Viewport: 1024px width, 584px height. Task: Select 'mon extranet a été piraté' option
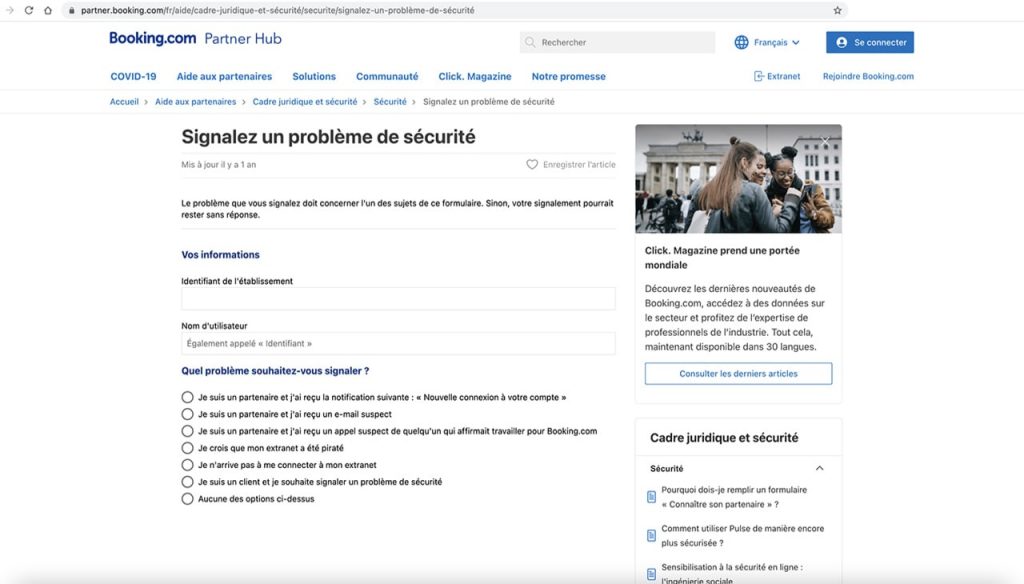click(187, 448)
